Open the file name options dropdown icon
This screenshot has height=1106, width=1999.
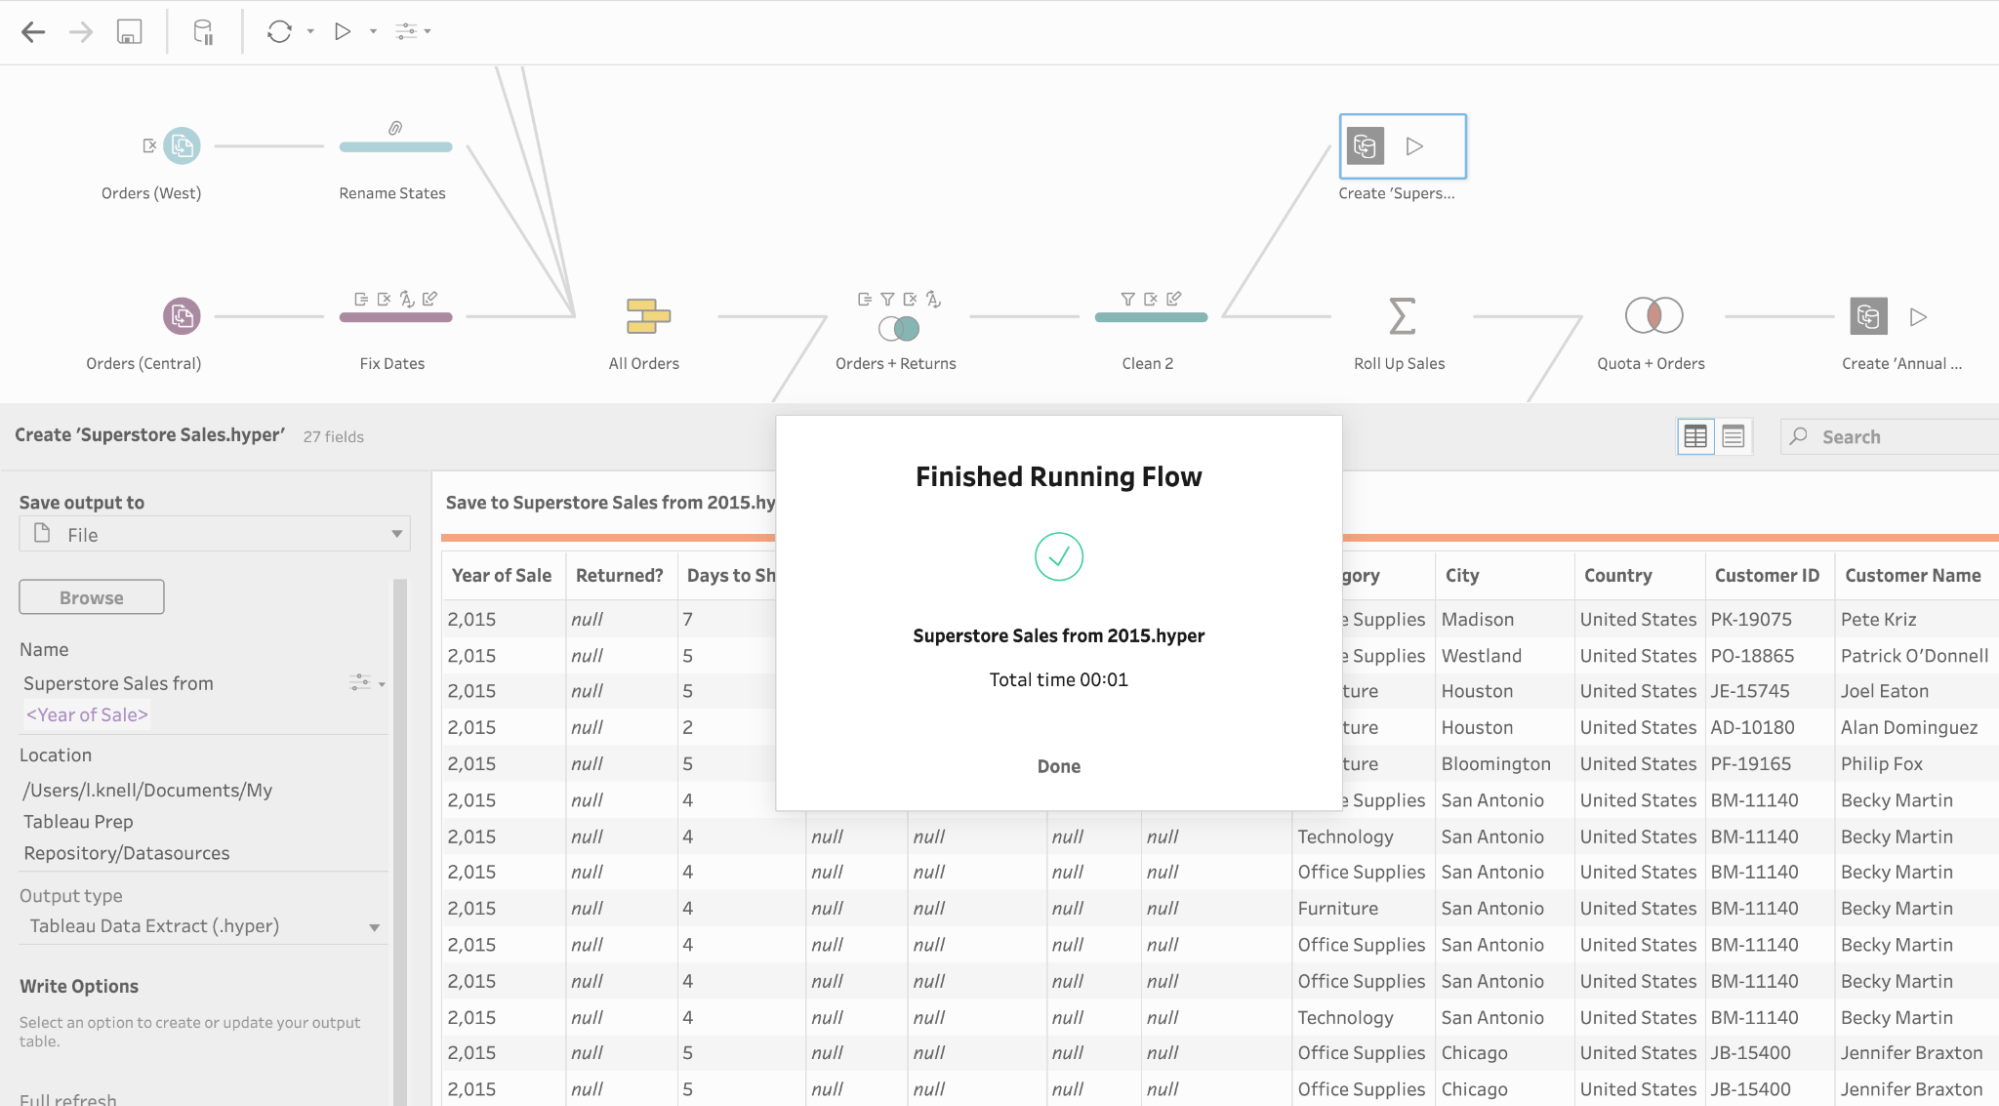(x=366, y=683)
